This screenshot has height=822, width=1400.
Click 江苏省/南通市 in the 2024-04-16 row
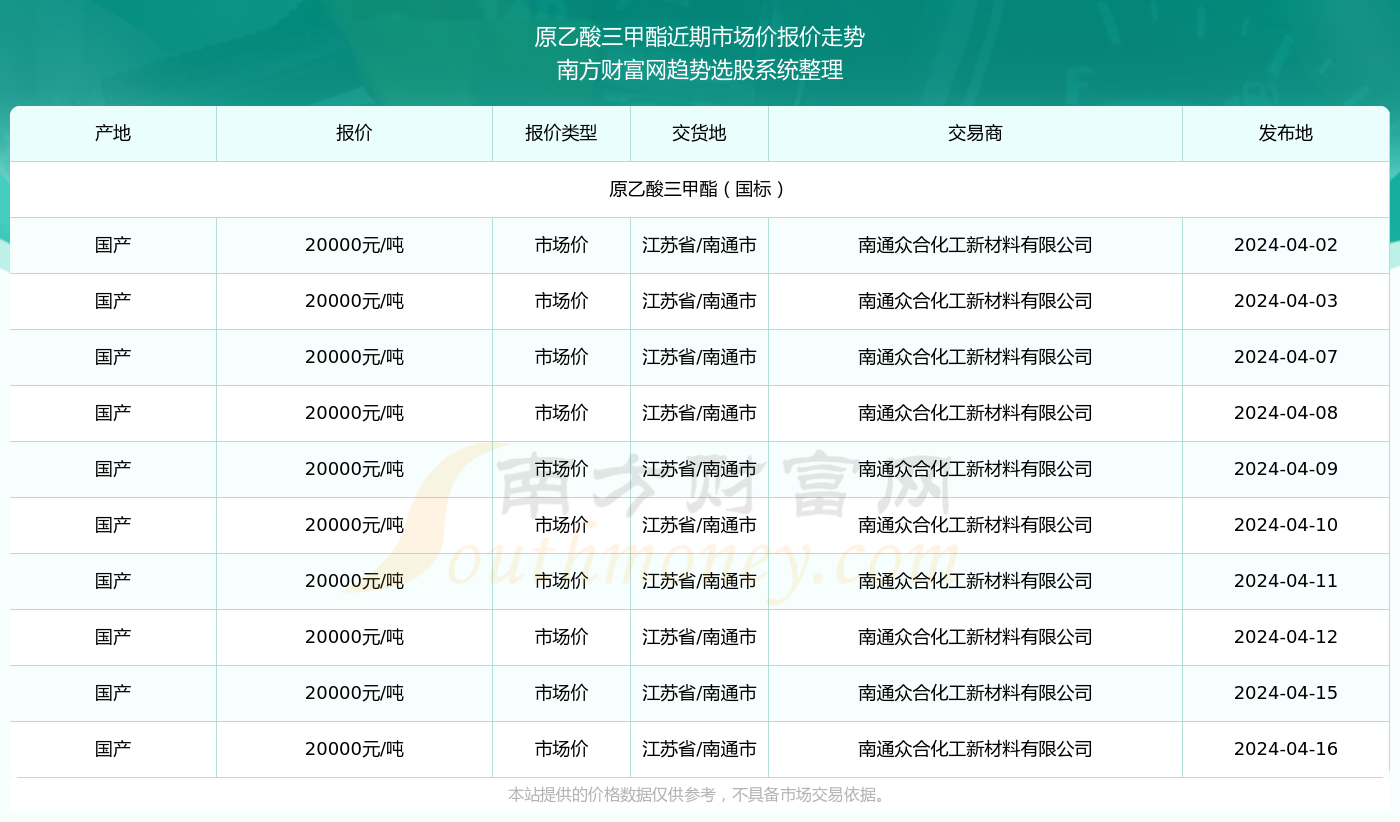(x=699, y=749)
